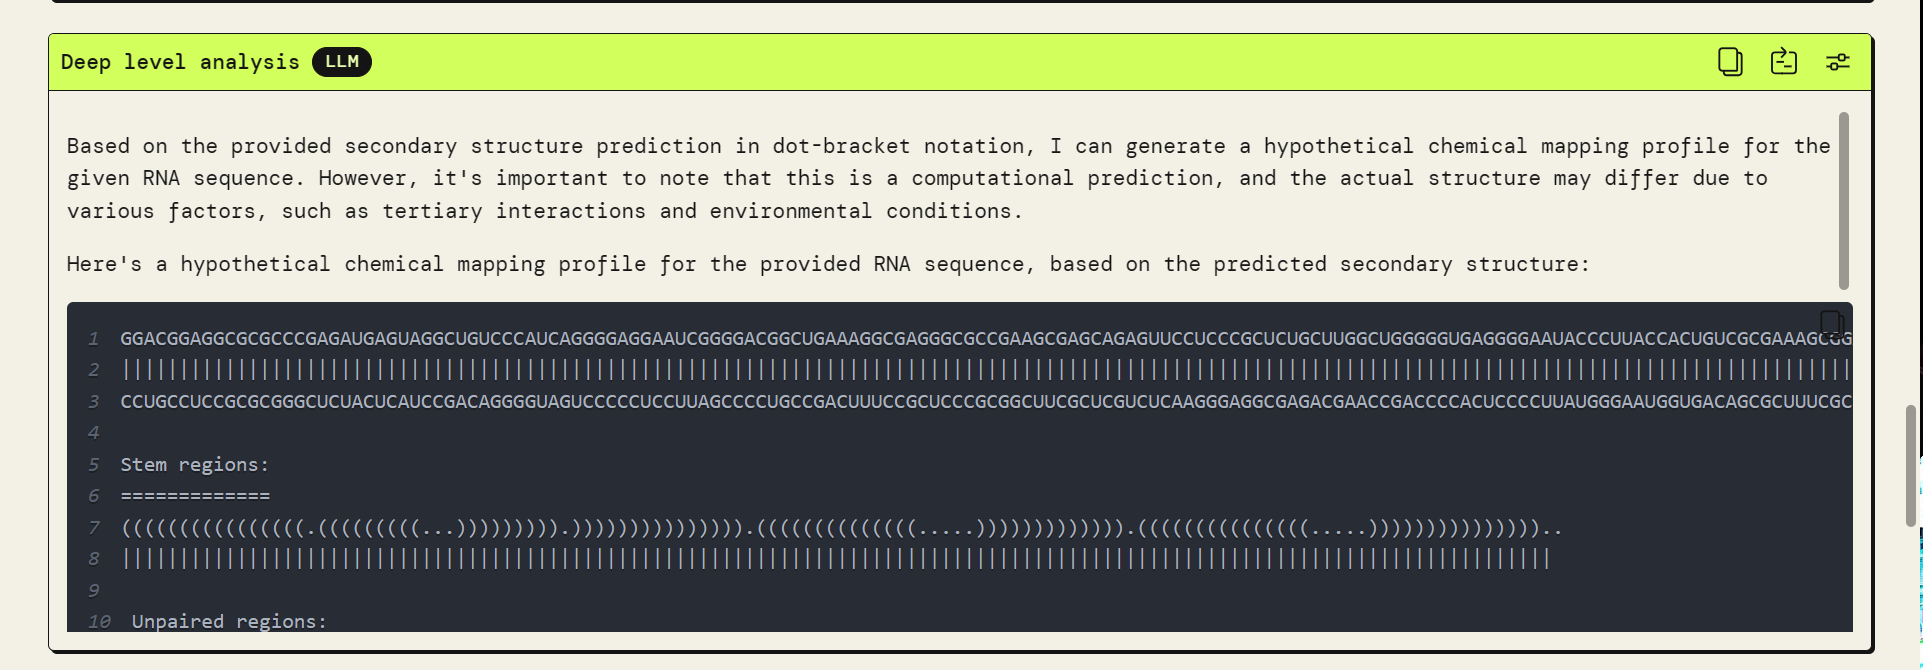Click the sentence starting 'Here's a hypothetical'
The height and width of the screenshot is (670, 1923).
click(x=828, y=264)
